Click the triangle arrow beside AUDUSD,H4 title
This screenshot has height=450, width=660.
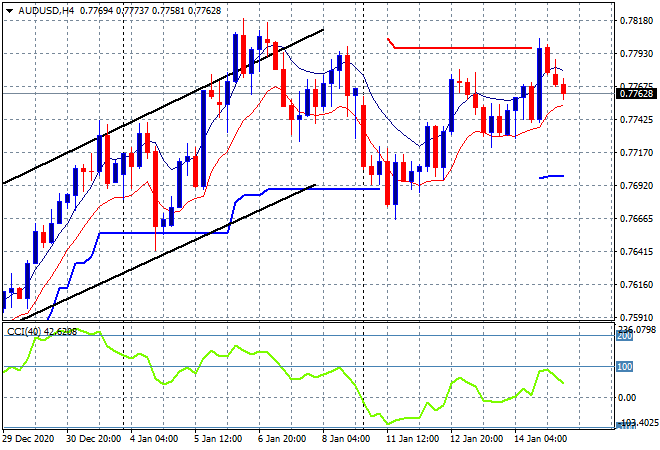pos(9,11)
